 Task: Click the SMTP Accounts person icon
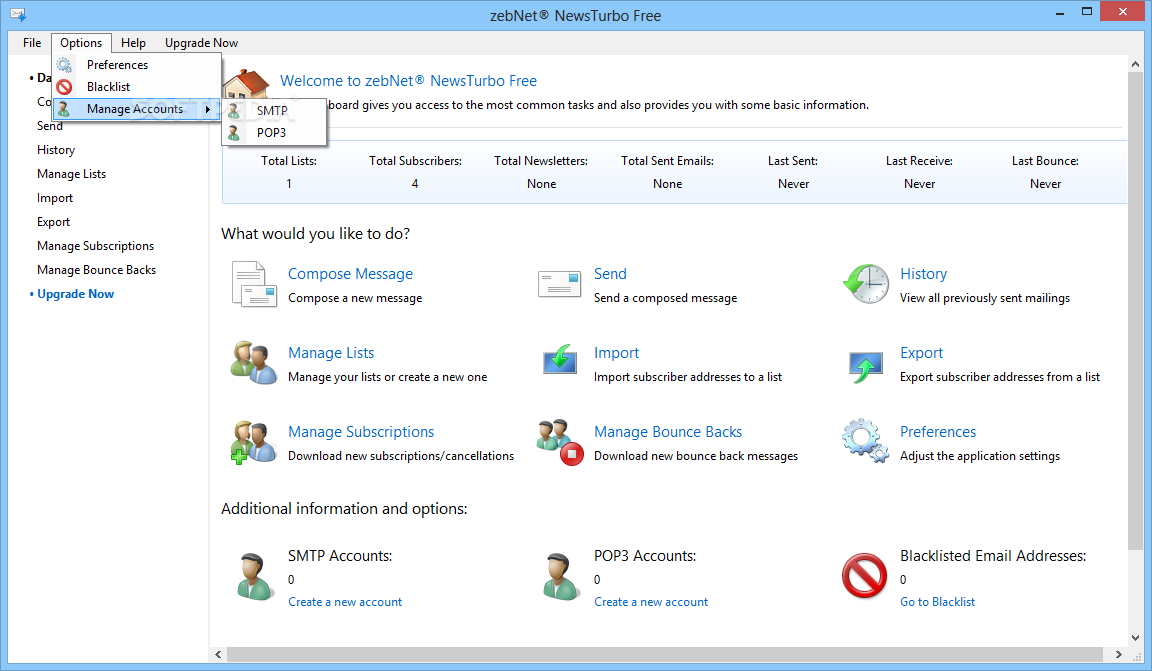click(x=255, y=576)
